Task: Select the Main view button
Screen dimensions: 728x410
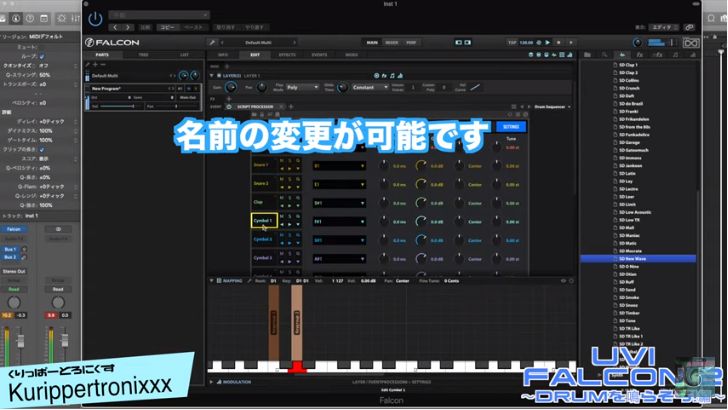Action: coord(372,43)
